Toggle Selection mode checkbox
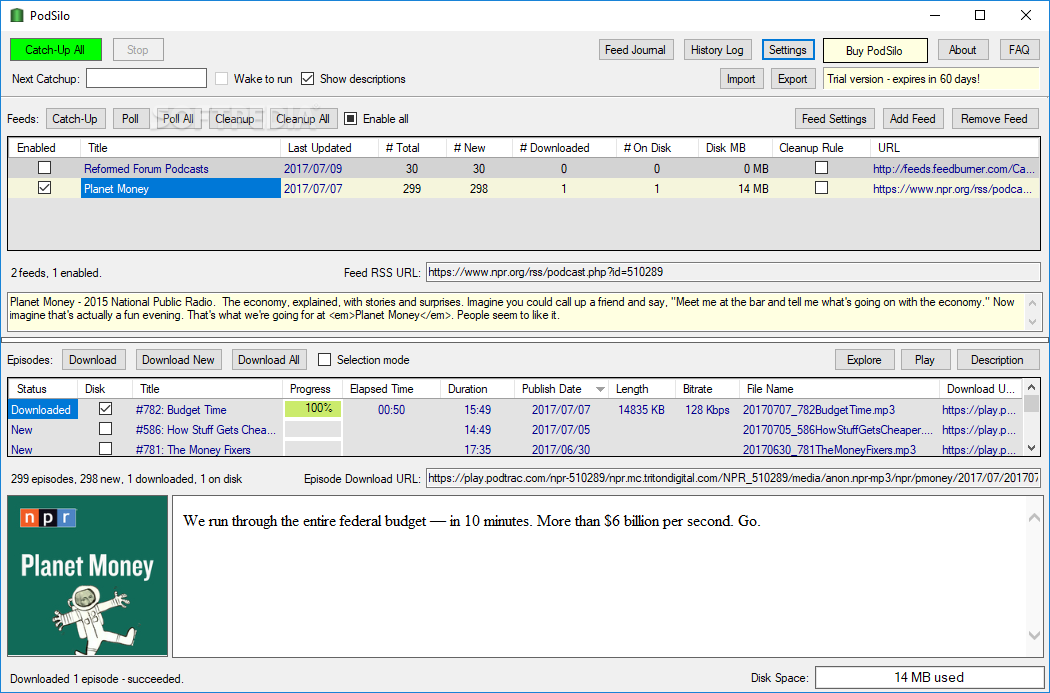 pyautogui.click(x=325, y=360)
